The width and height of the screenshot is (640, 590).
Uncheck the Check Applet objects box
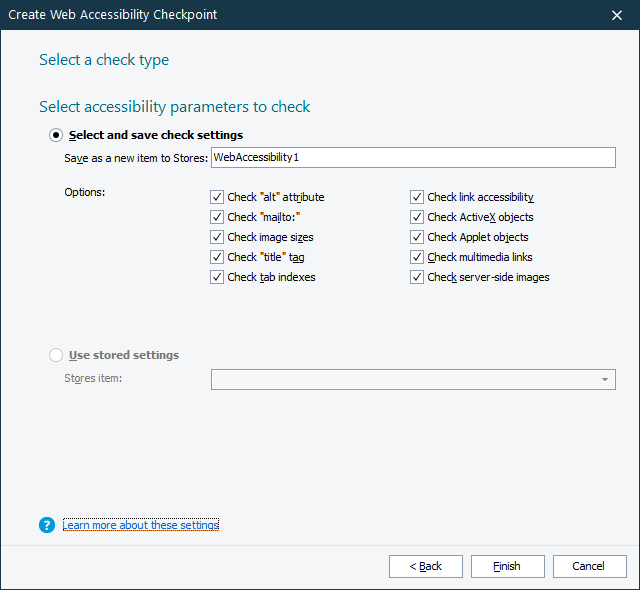coord(417,237)
